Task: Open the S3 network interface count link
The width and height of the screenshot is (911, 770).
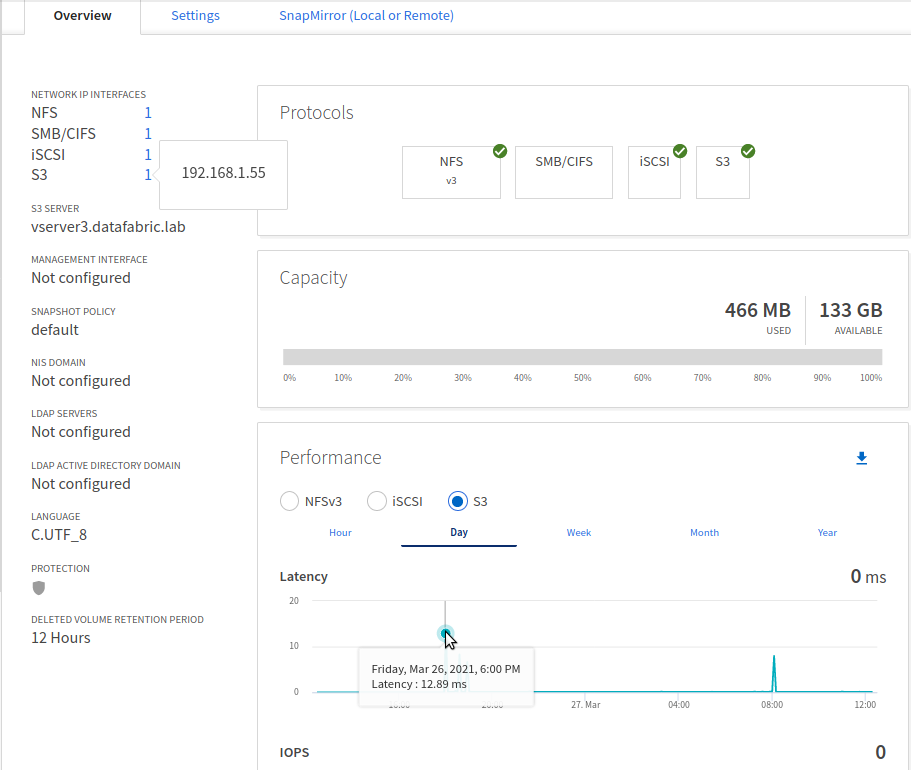Action: (x=148, y=175)
